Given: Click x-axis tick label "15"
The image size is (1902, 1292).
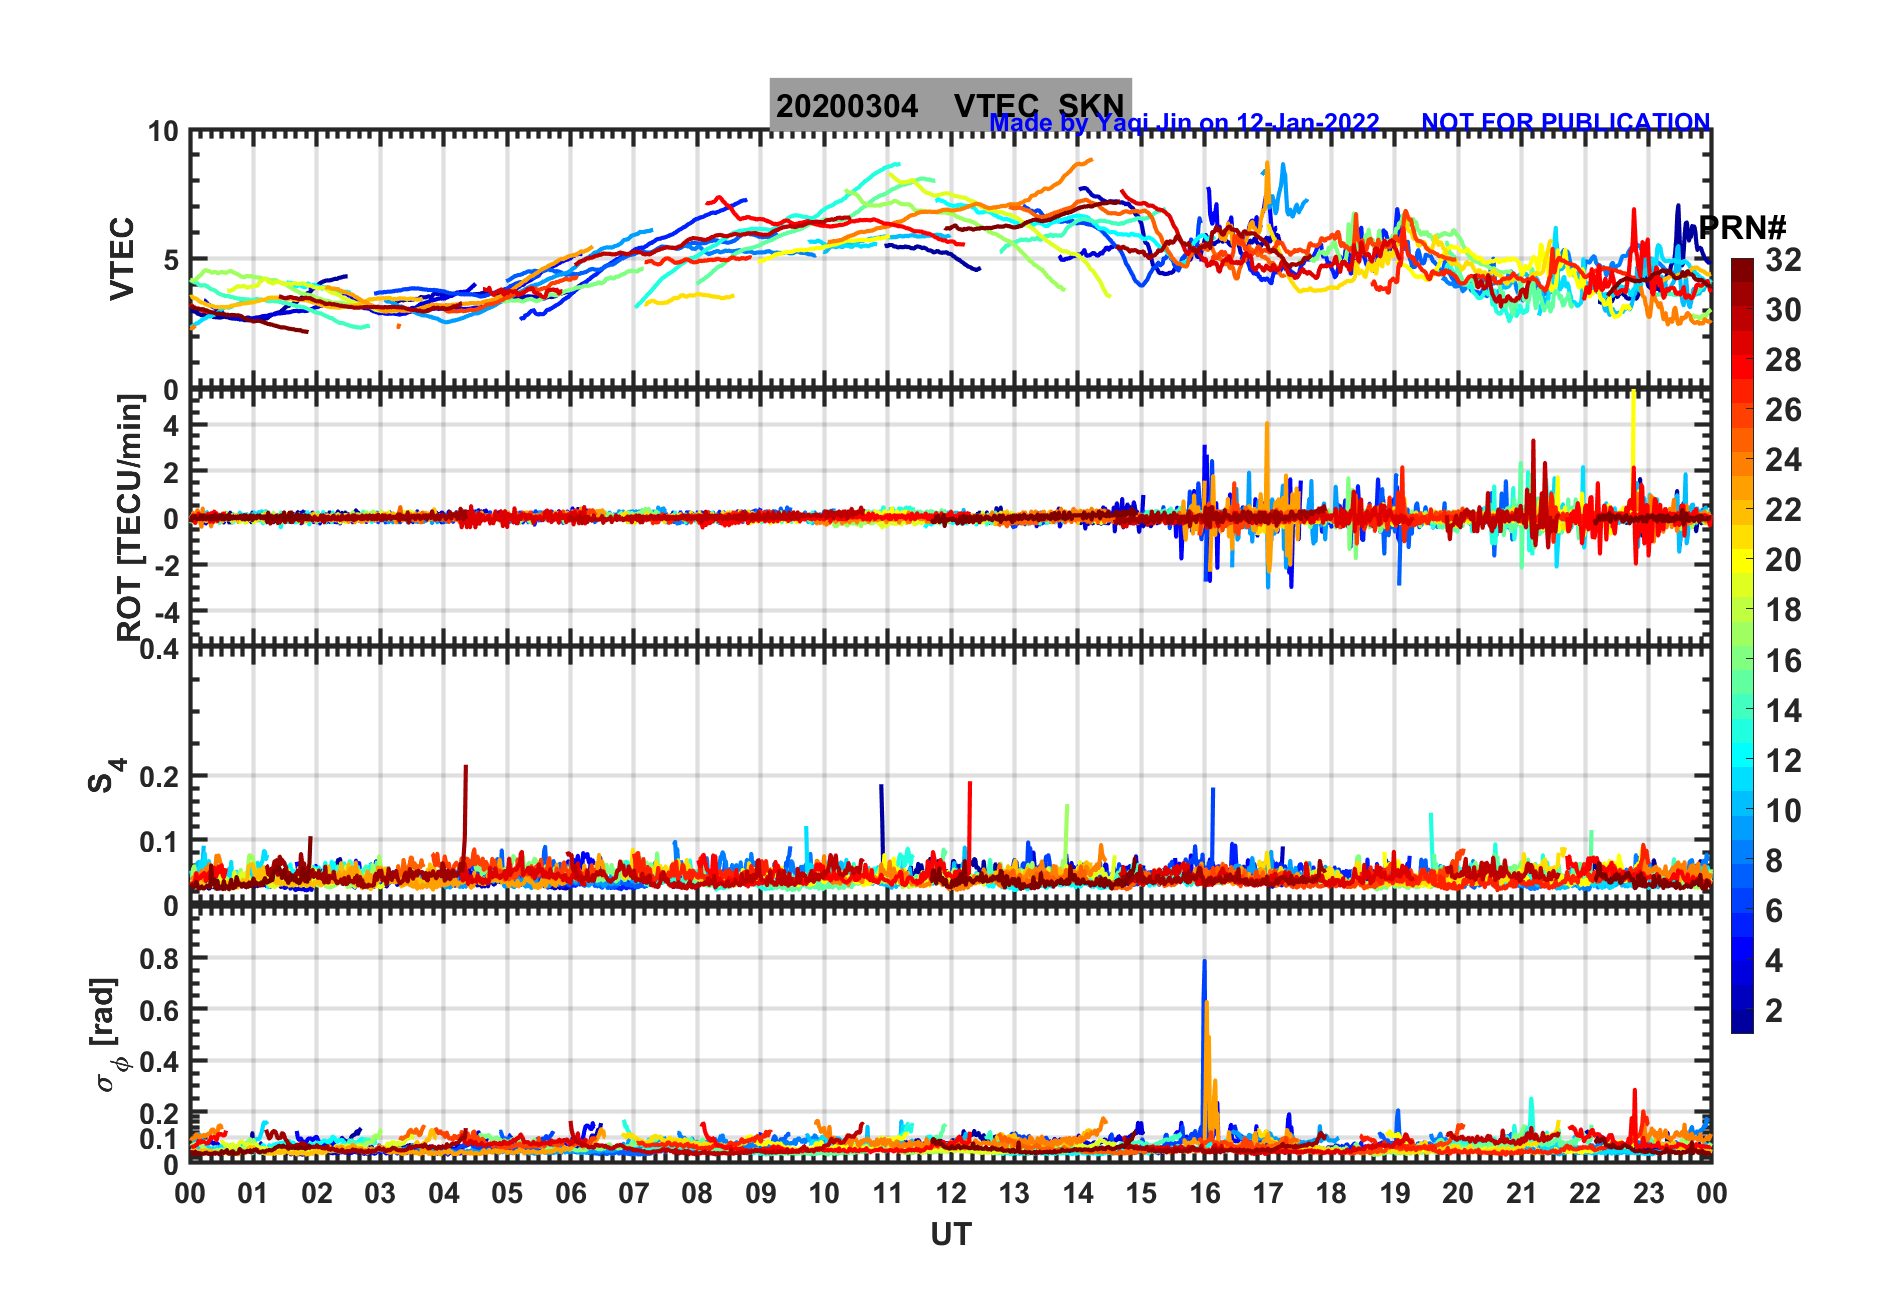Looking at the screenshot, I should (1141, 1193).
